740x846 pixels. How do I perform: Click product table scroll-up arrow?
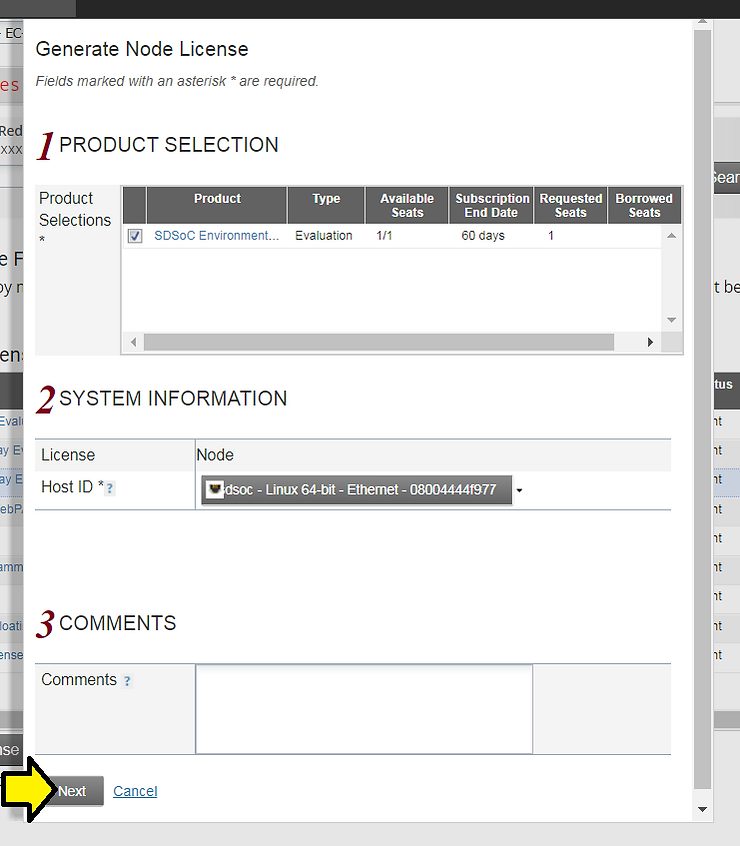(671, 236)
